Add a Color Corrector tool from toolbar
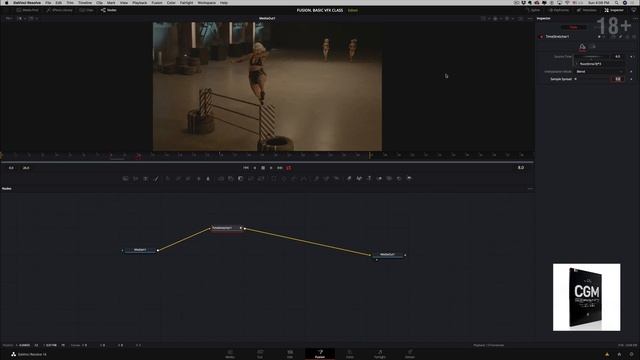The height and width of the screenshot is (360, 640). 168,179
